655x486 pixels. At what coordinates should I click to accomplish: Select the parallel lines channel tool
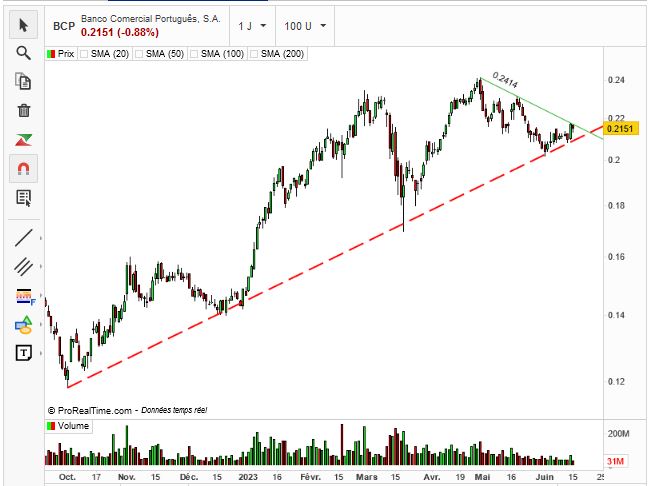coord(23,266)
